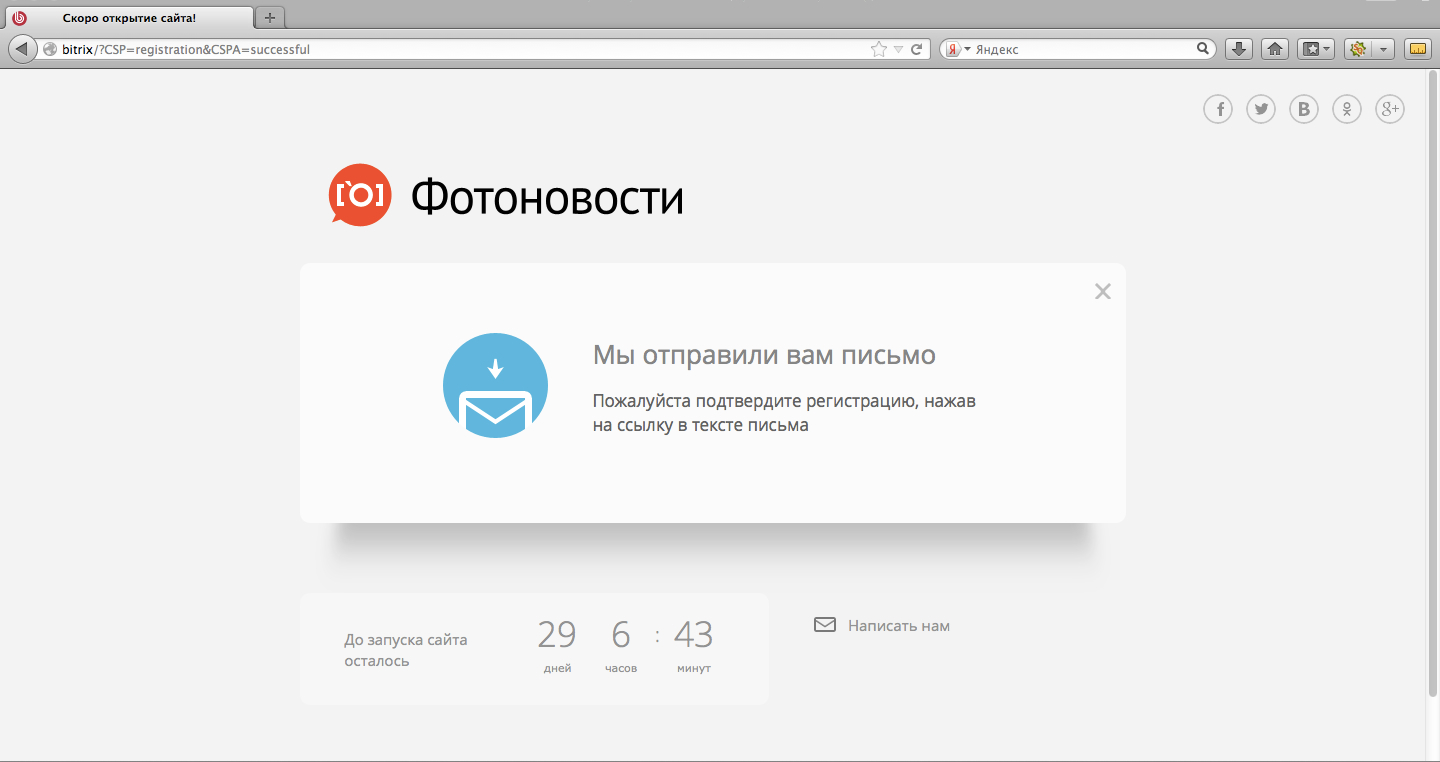Click the search magnifier icon

1203,49
